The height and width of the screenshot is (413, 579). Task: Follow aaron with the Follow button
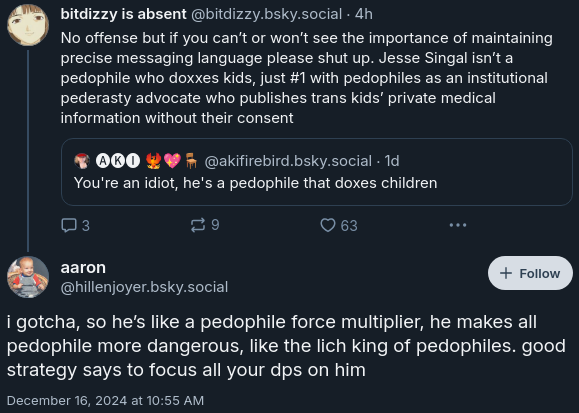530,273
